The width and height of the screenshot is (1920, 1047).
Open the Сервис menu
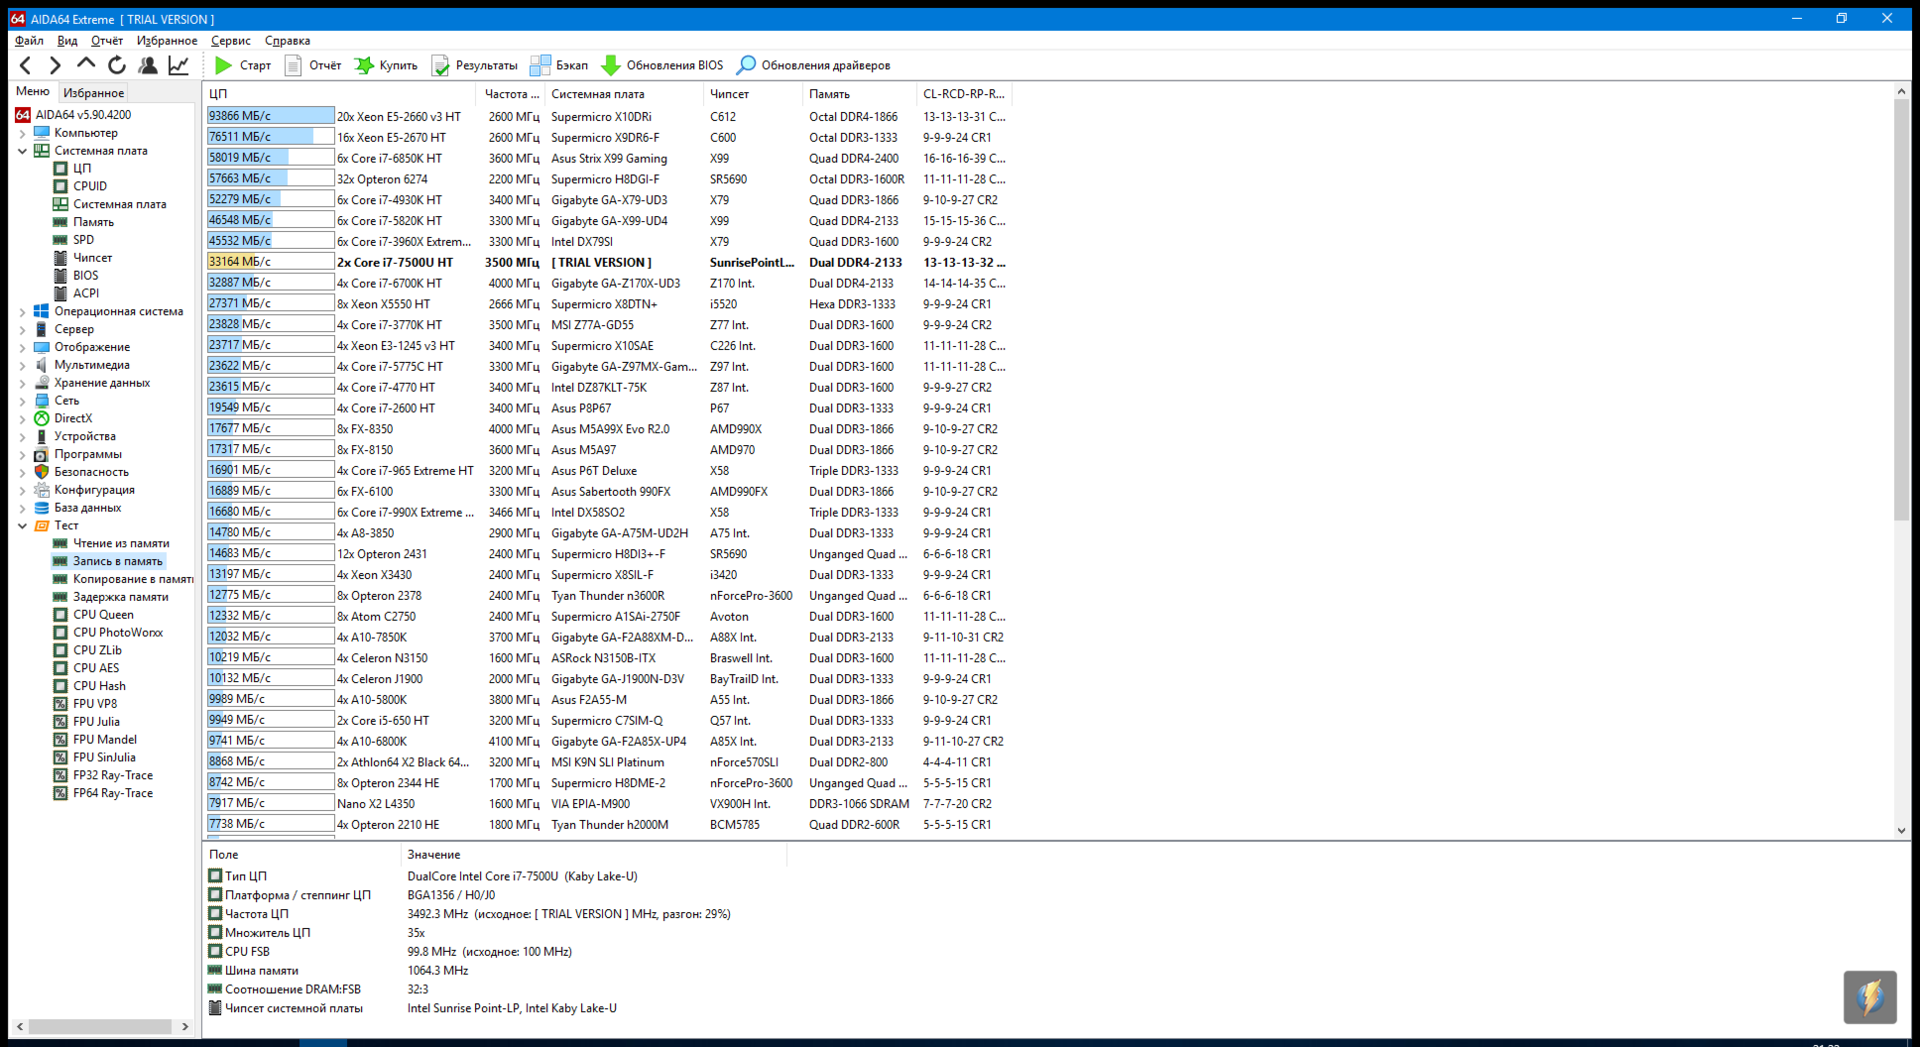(x=230, y=41)
